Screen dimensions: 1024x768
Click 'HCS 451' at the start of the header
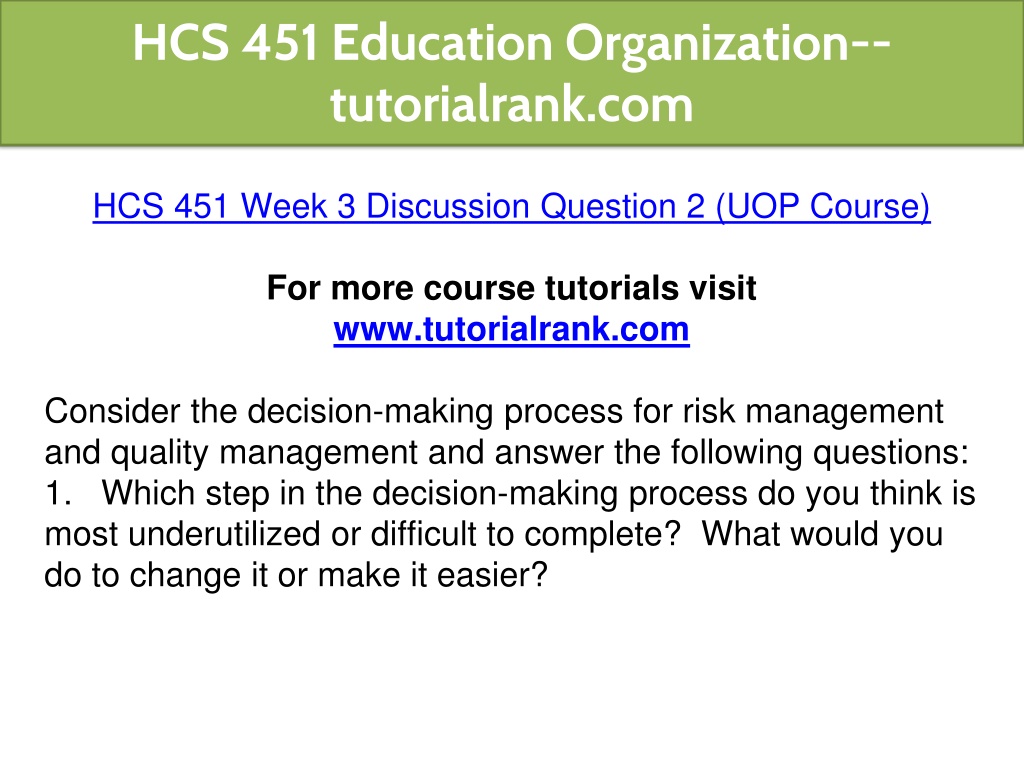click(x=226, y=43)
